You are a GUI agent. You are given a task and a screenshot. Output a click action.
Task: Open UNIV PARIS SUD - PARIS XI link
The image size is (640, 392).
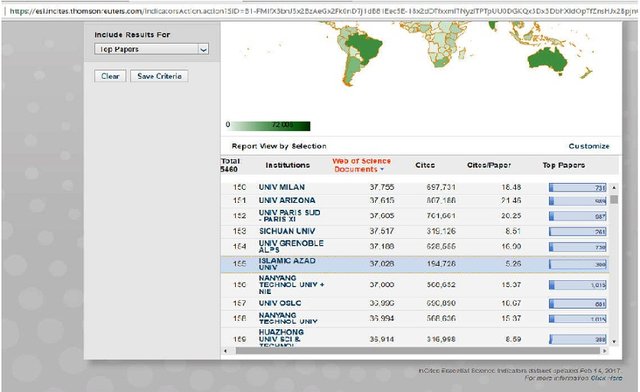pos(289,216)
